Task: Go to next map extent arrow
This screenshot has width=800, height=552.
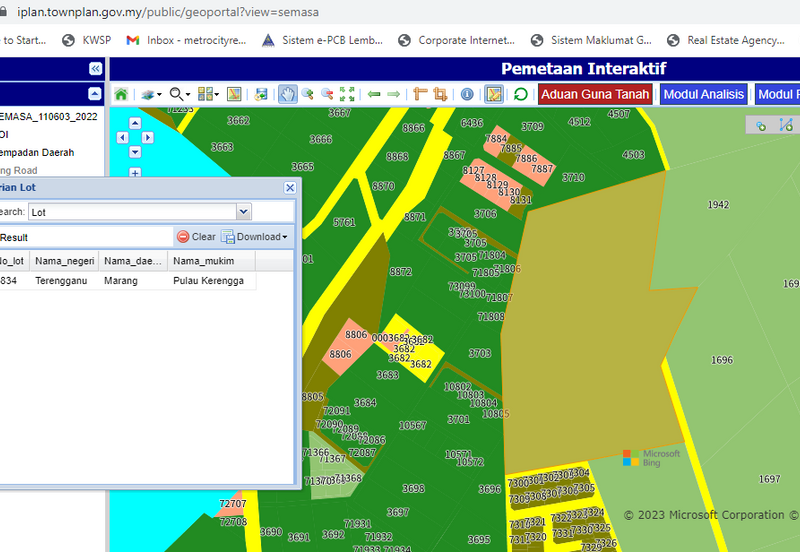Action: tap(393, 94)
